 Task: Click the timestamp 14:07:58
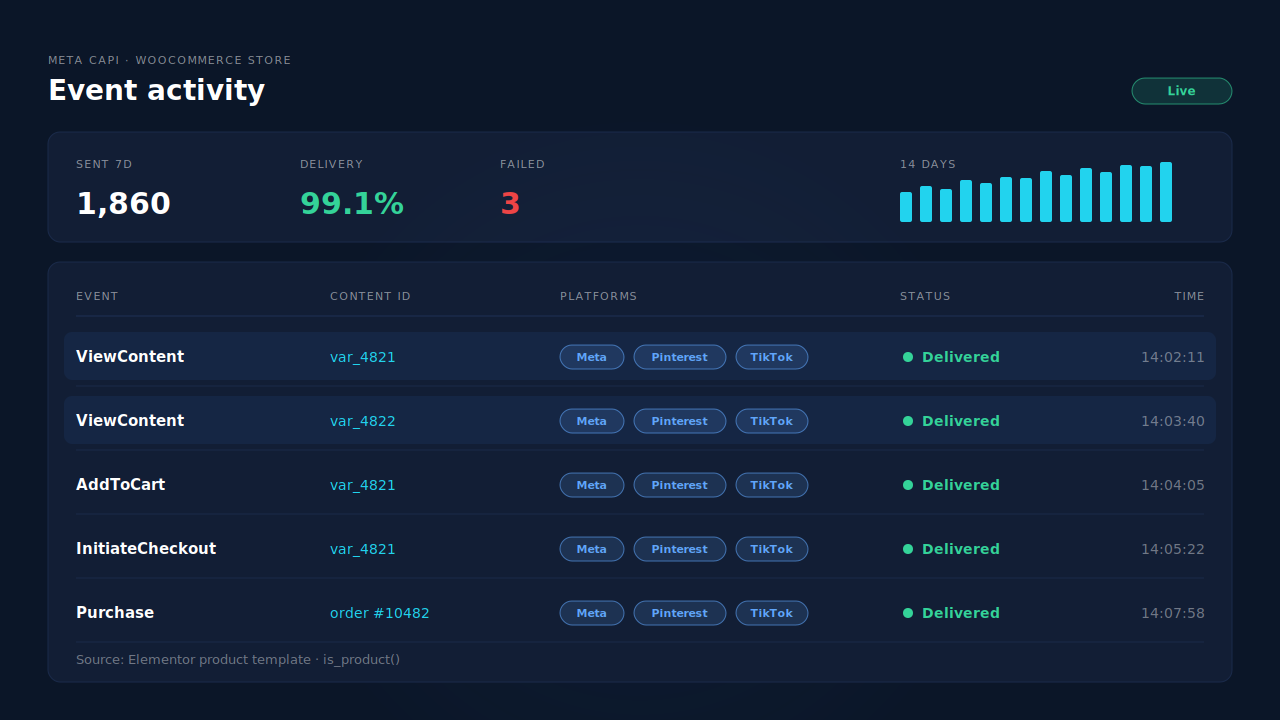click(x=1173, y=613)
